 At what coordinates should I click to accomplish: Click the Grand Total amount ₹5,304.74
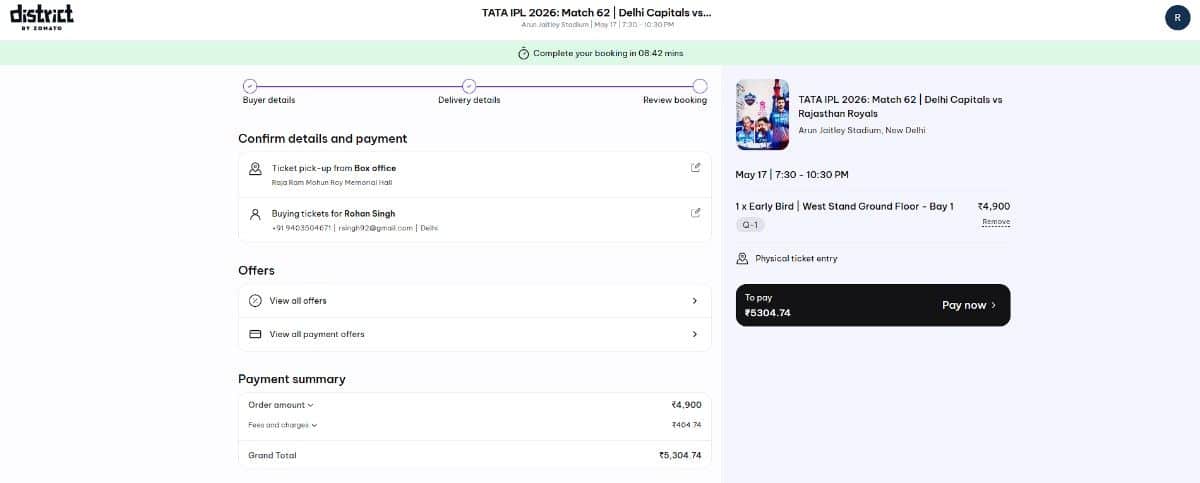pyautogui.click(x=680, y=455)
